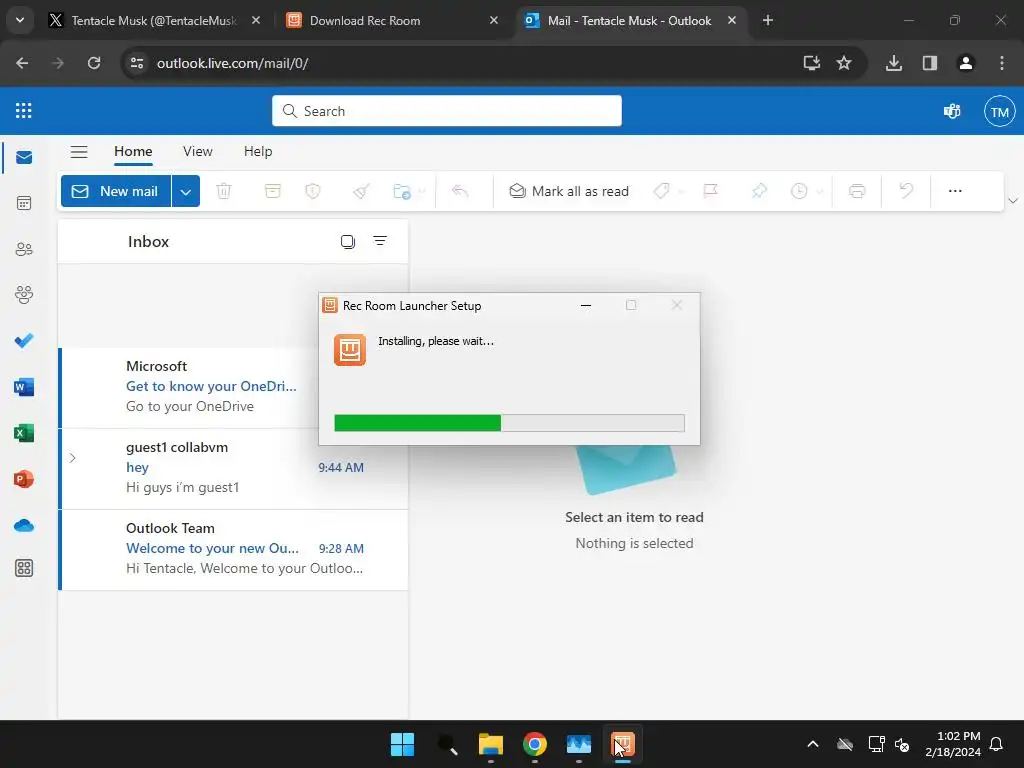Select the View ribbon tab
Viewport: 1024px width, 768px height.
(x=198, y=152)
